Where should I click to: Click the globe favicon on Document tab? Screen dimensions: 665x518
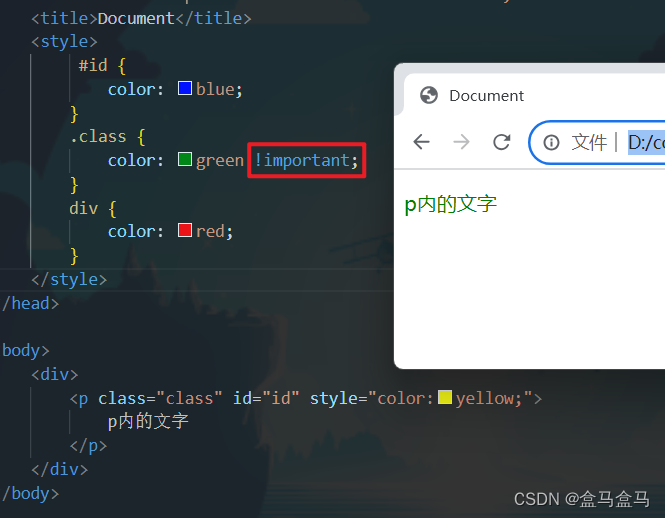429,95
